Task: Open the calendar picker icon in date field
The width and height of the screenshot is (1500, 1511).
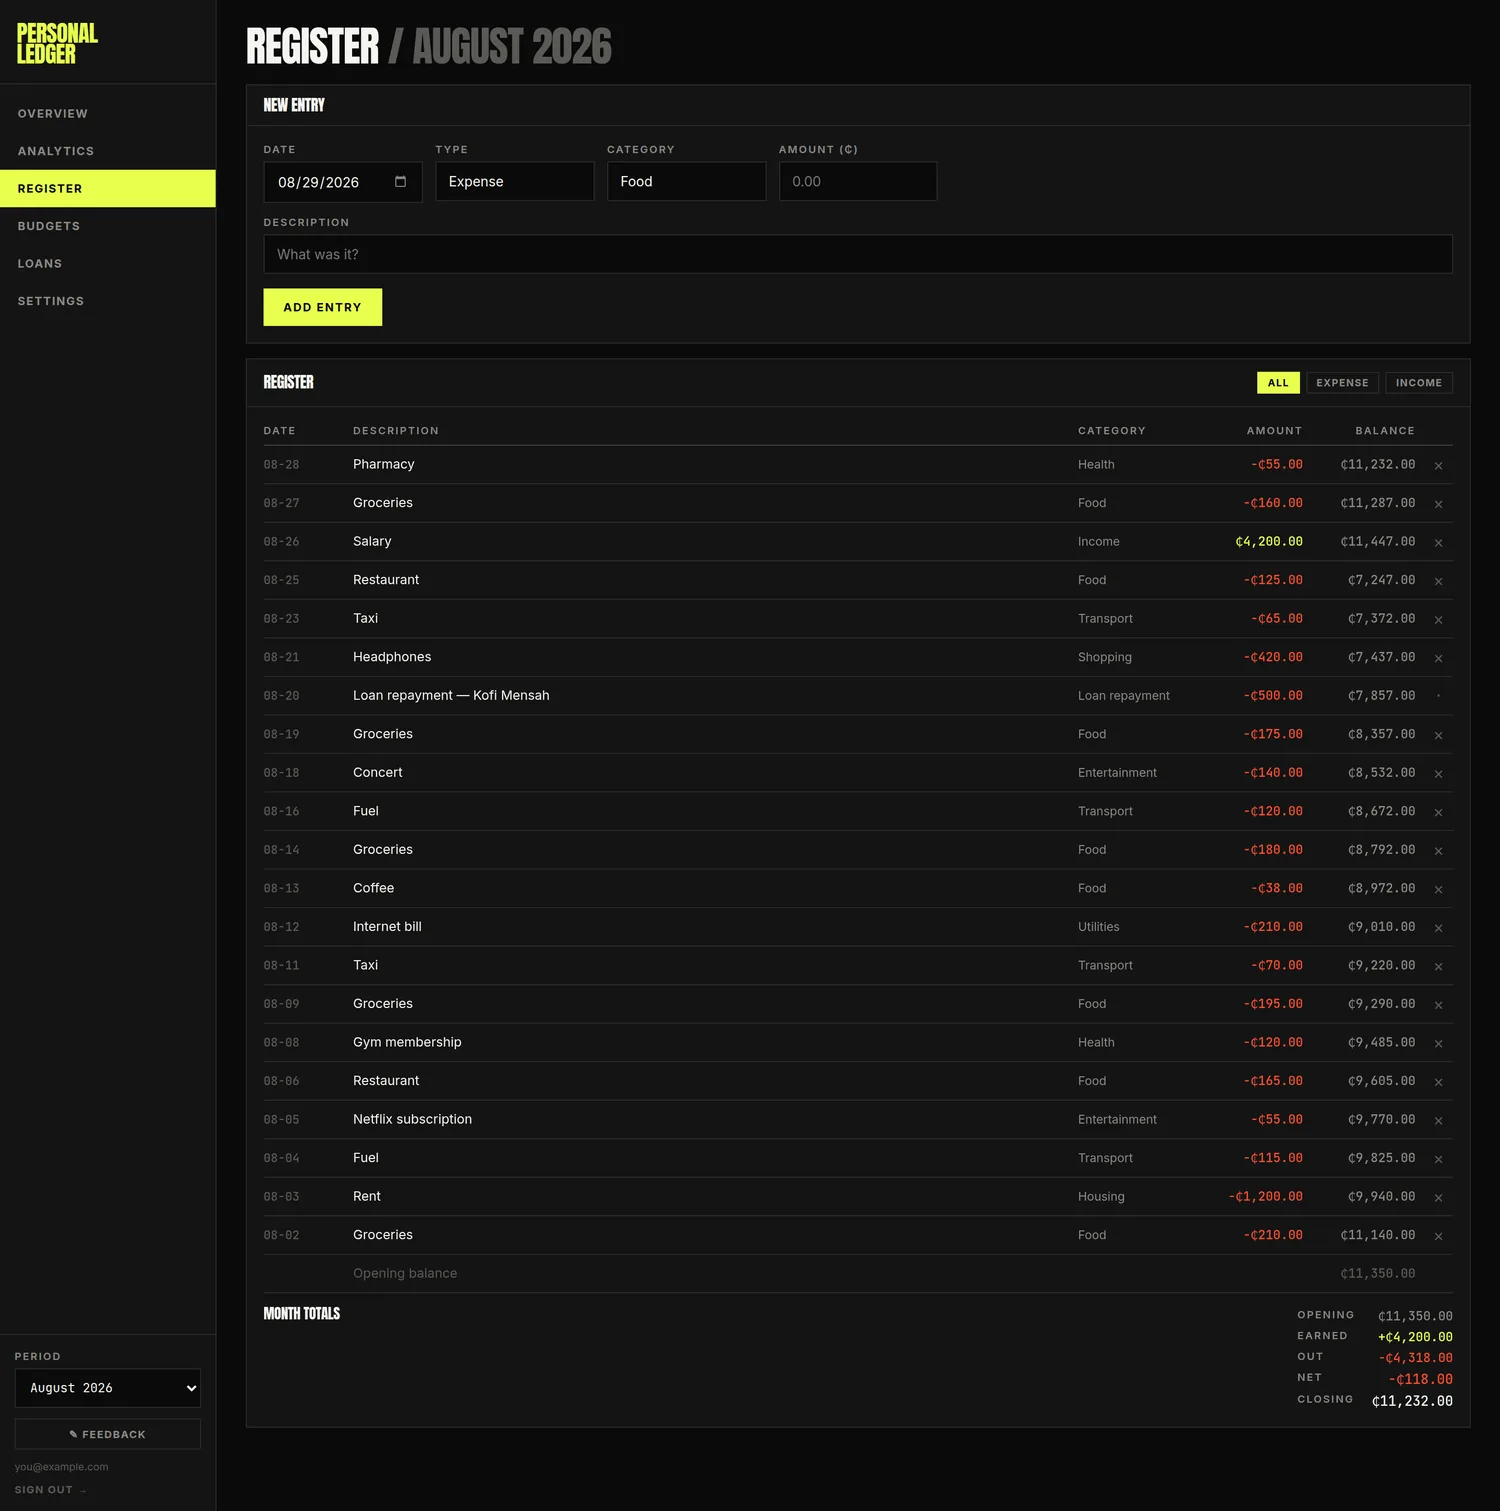Action: [x=400, y=182]
